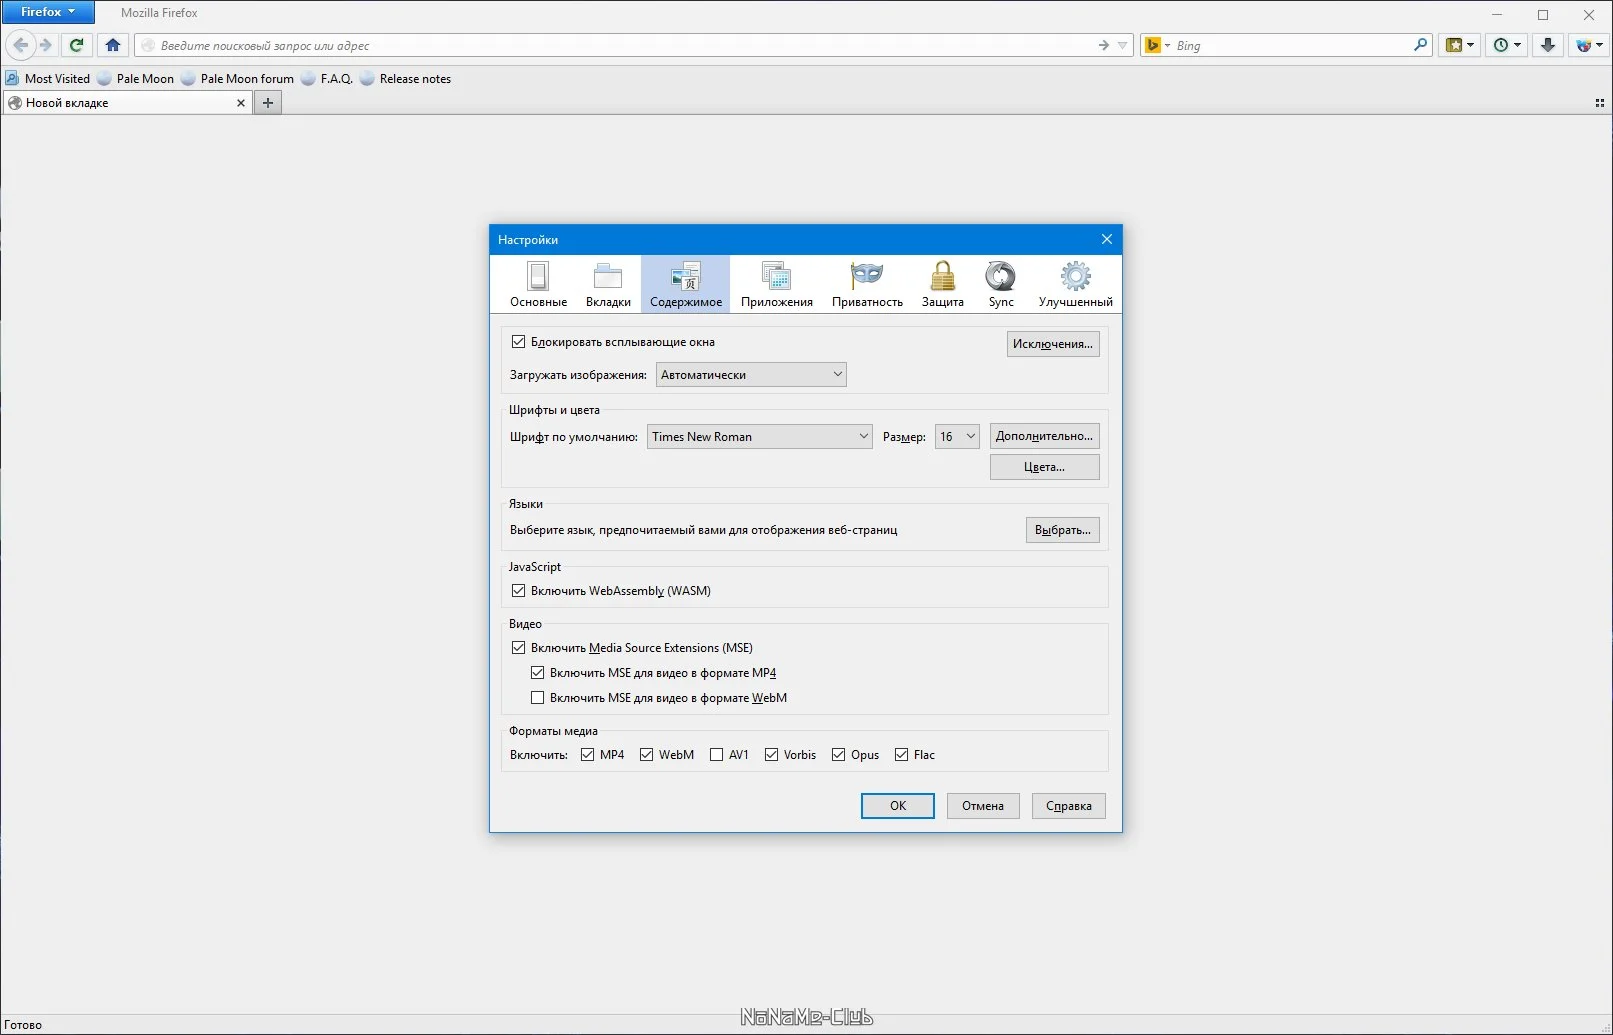Disable Блокировать всплывающие окна checkbox

pos(518,342)
